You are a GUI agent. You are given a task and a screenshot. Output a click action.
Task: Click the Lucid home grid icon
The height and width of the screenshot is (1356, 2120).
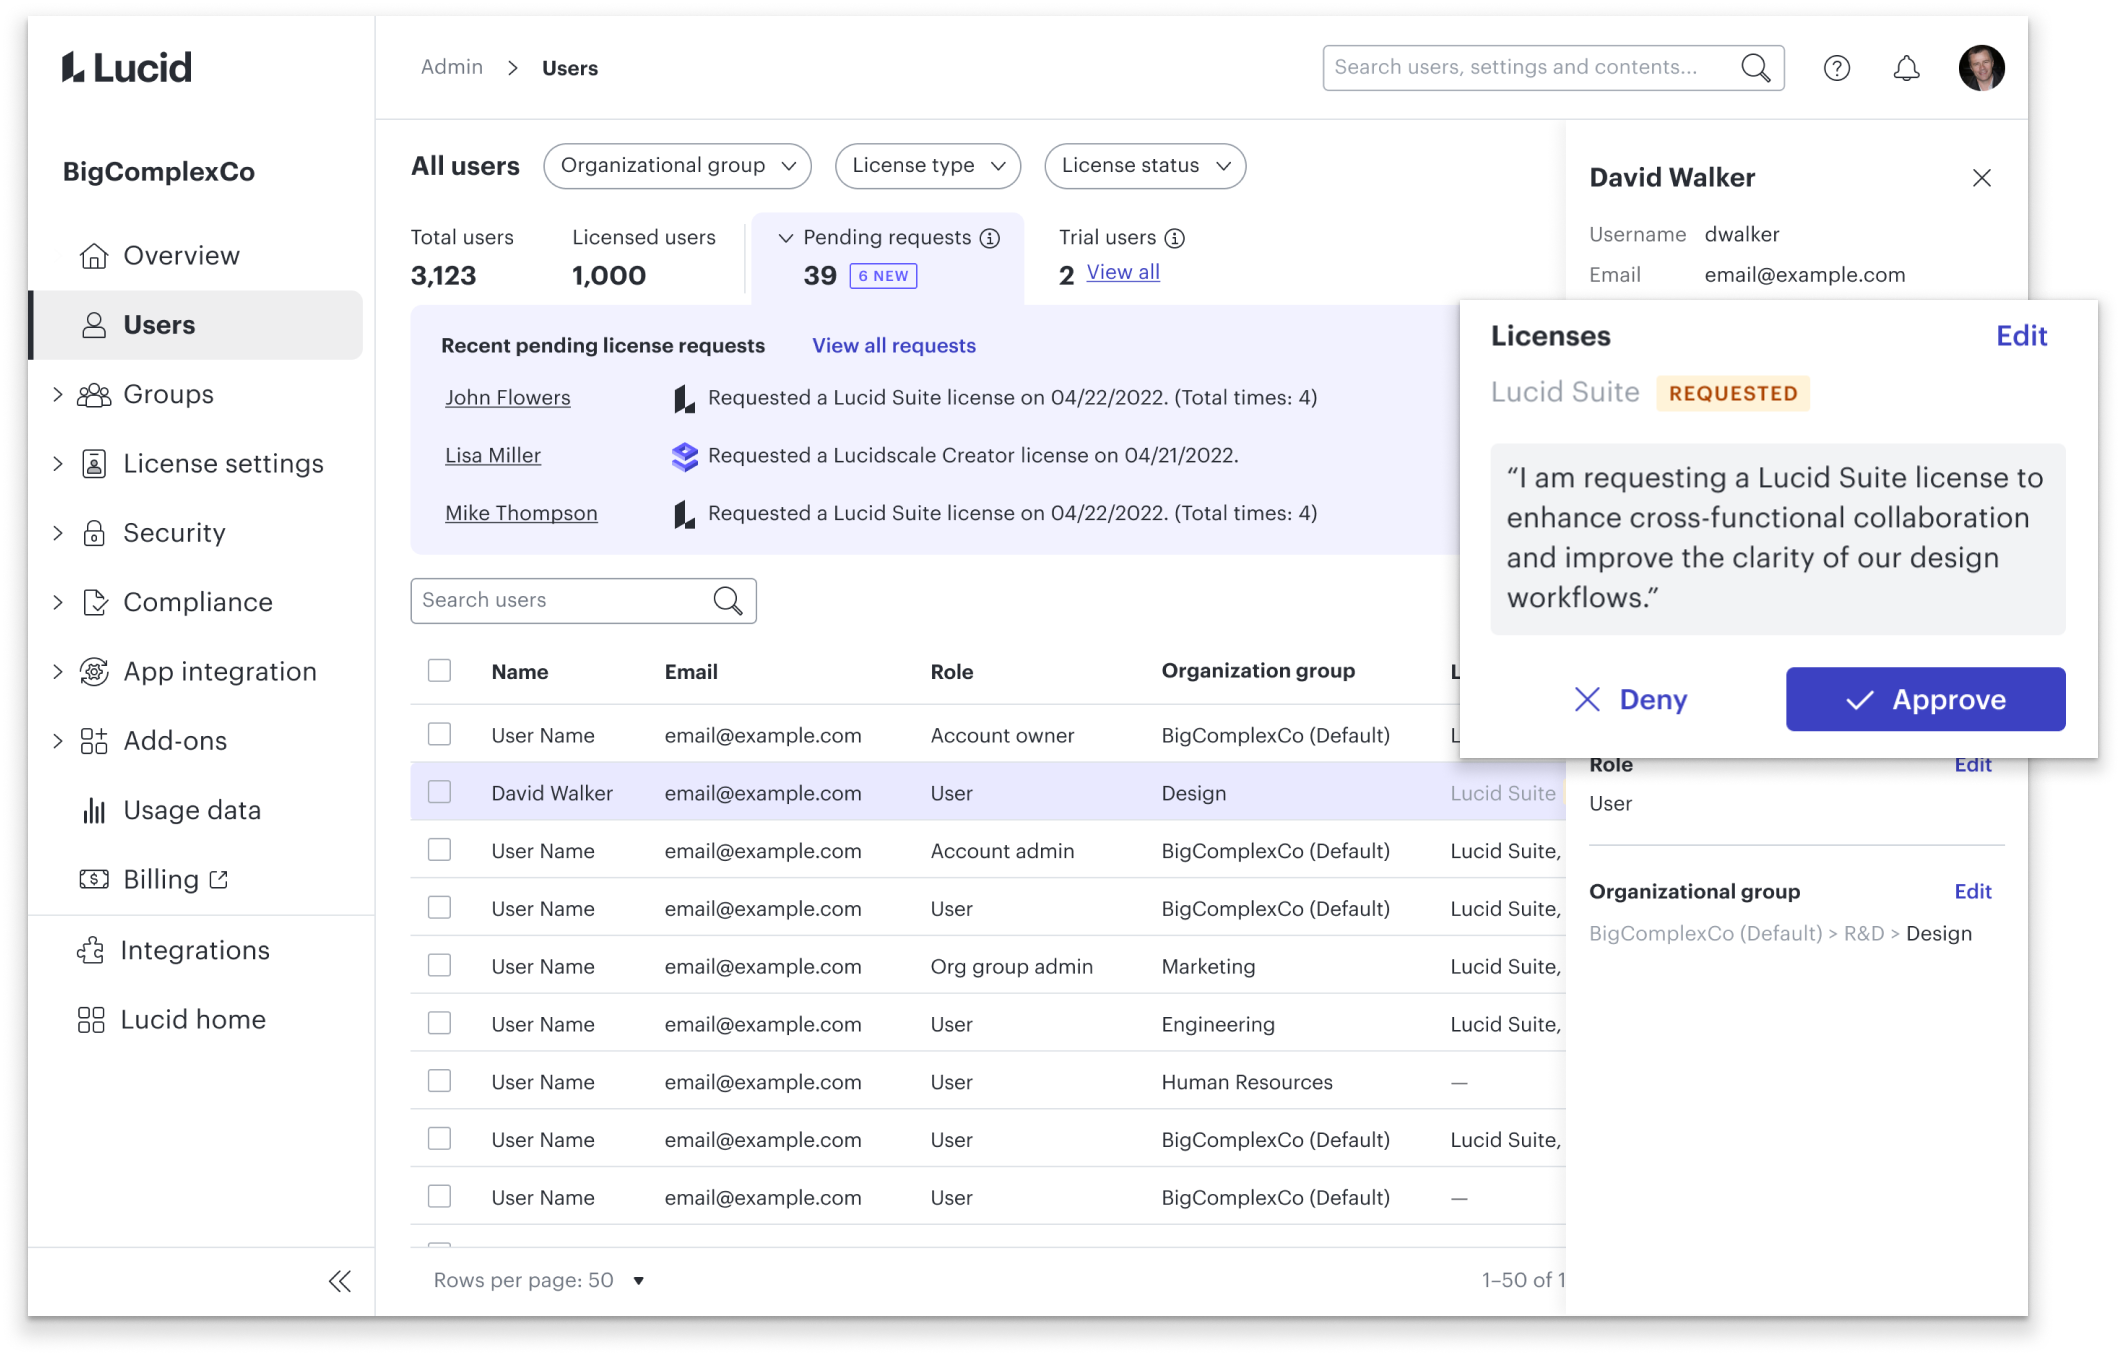(x=91, y=1020)
